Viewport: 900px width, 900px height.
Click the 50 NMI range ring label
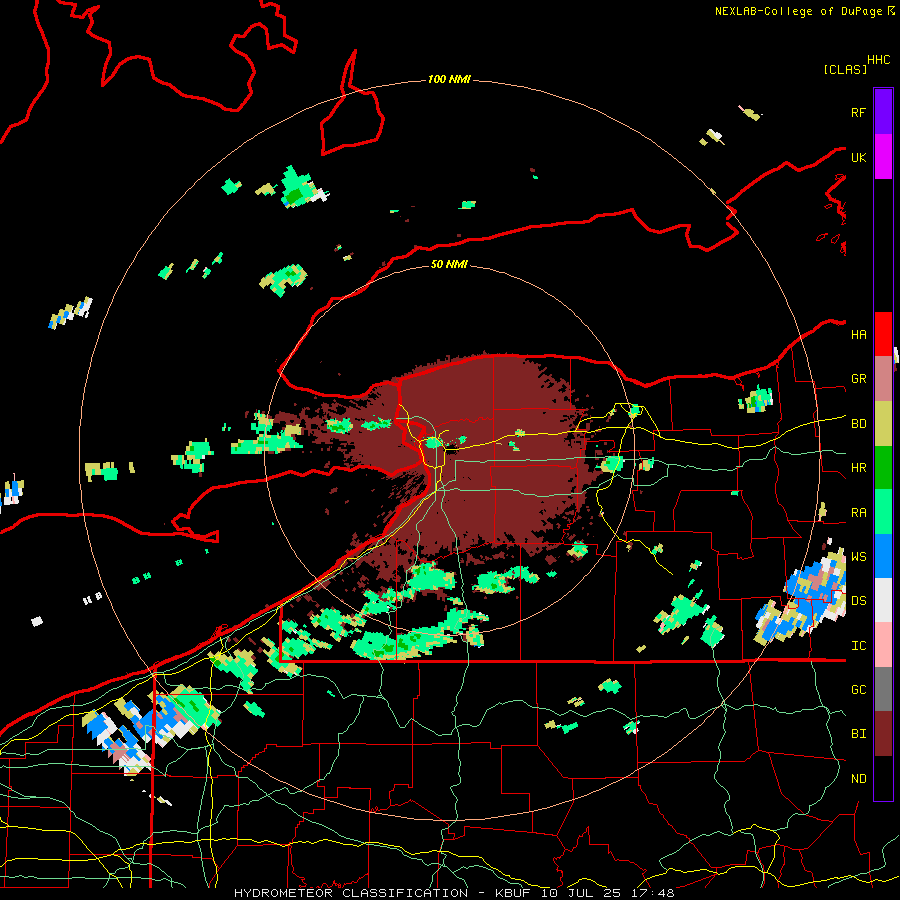(x=449, y=264)
